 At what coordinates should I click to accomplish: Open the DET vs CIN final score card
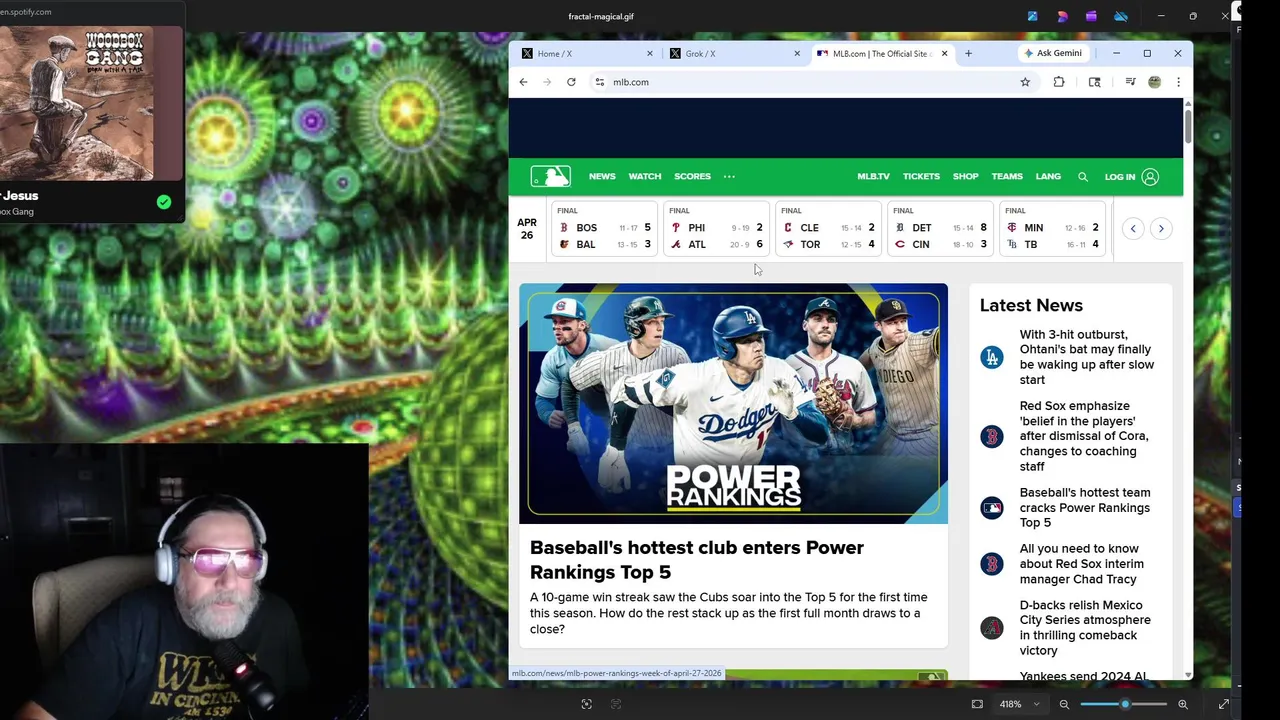click(940, 230)
